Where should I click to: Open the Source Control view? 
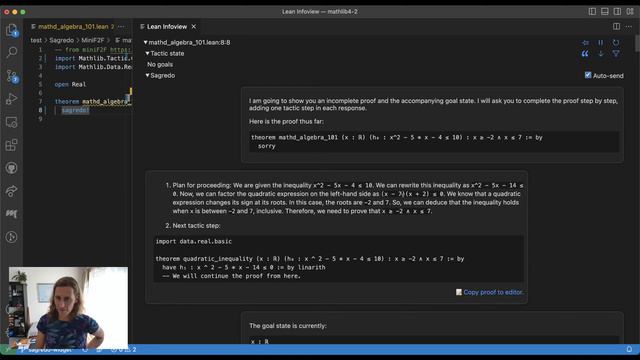coord(11,76)
